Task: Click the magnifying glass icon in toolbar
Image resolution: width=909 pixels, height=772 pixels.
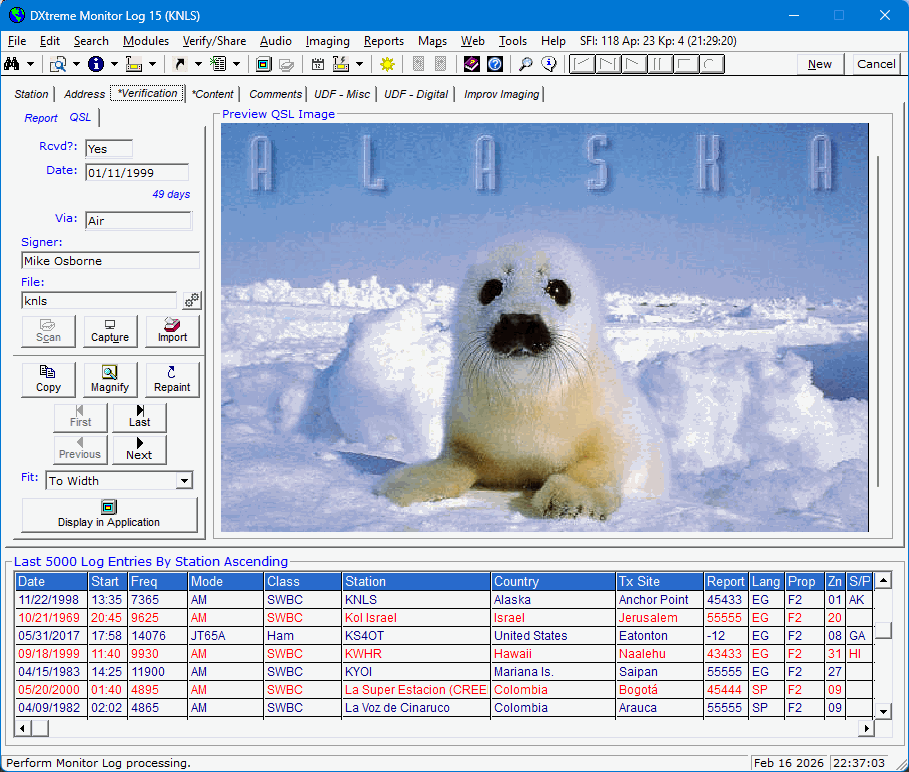Action: click(525, 64)
